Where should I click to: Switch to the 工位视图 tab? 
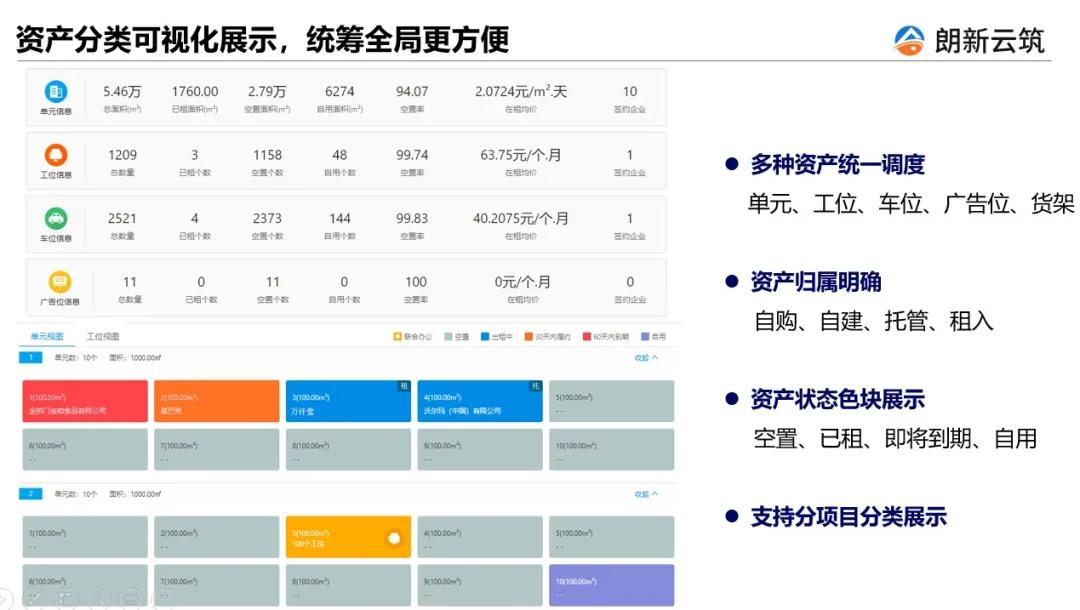tap(103, 337)
